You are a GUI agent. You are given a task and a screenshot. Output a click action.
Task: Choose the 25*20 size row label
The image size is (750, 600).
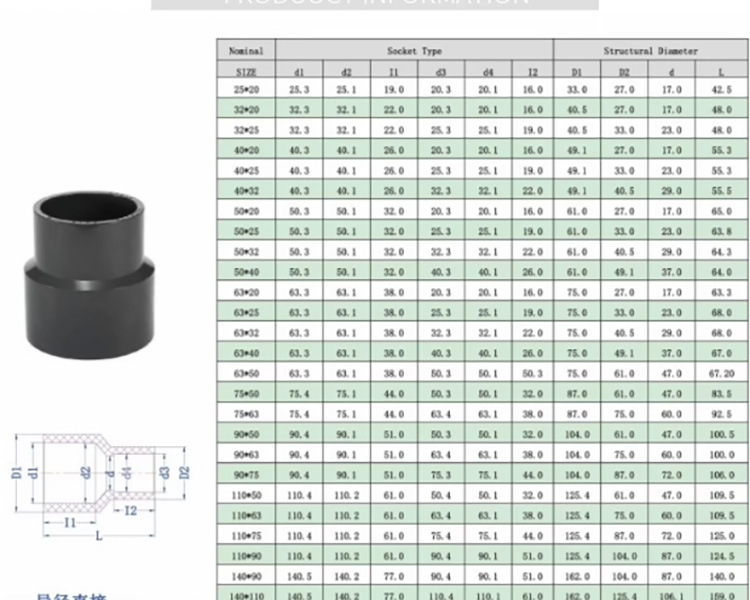(x=246, y=89)
